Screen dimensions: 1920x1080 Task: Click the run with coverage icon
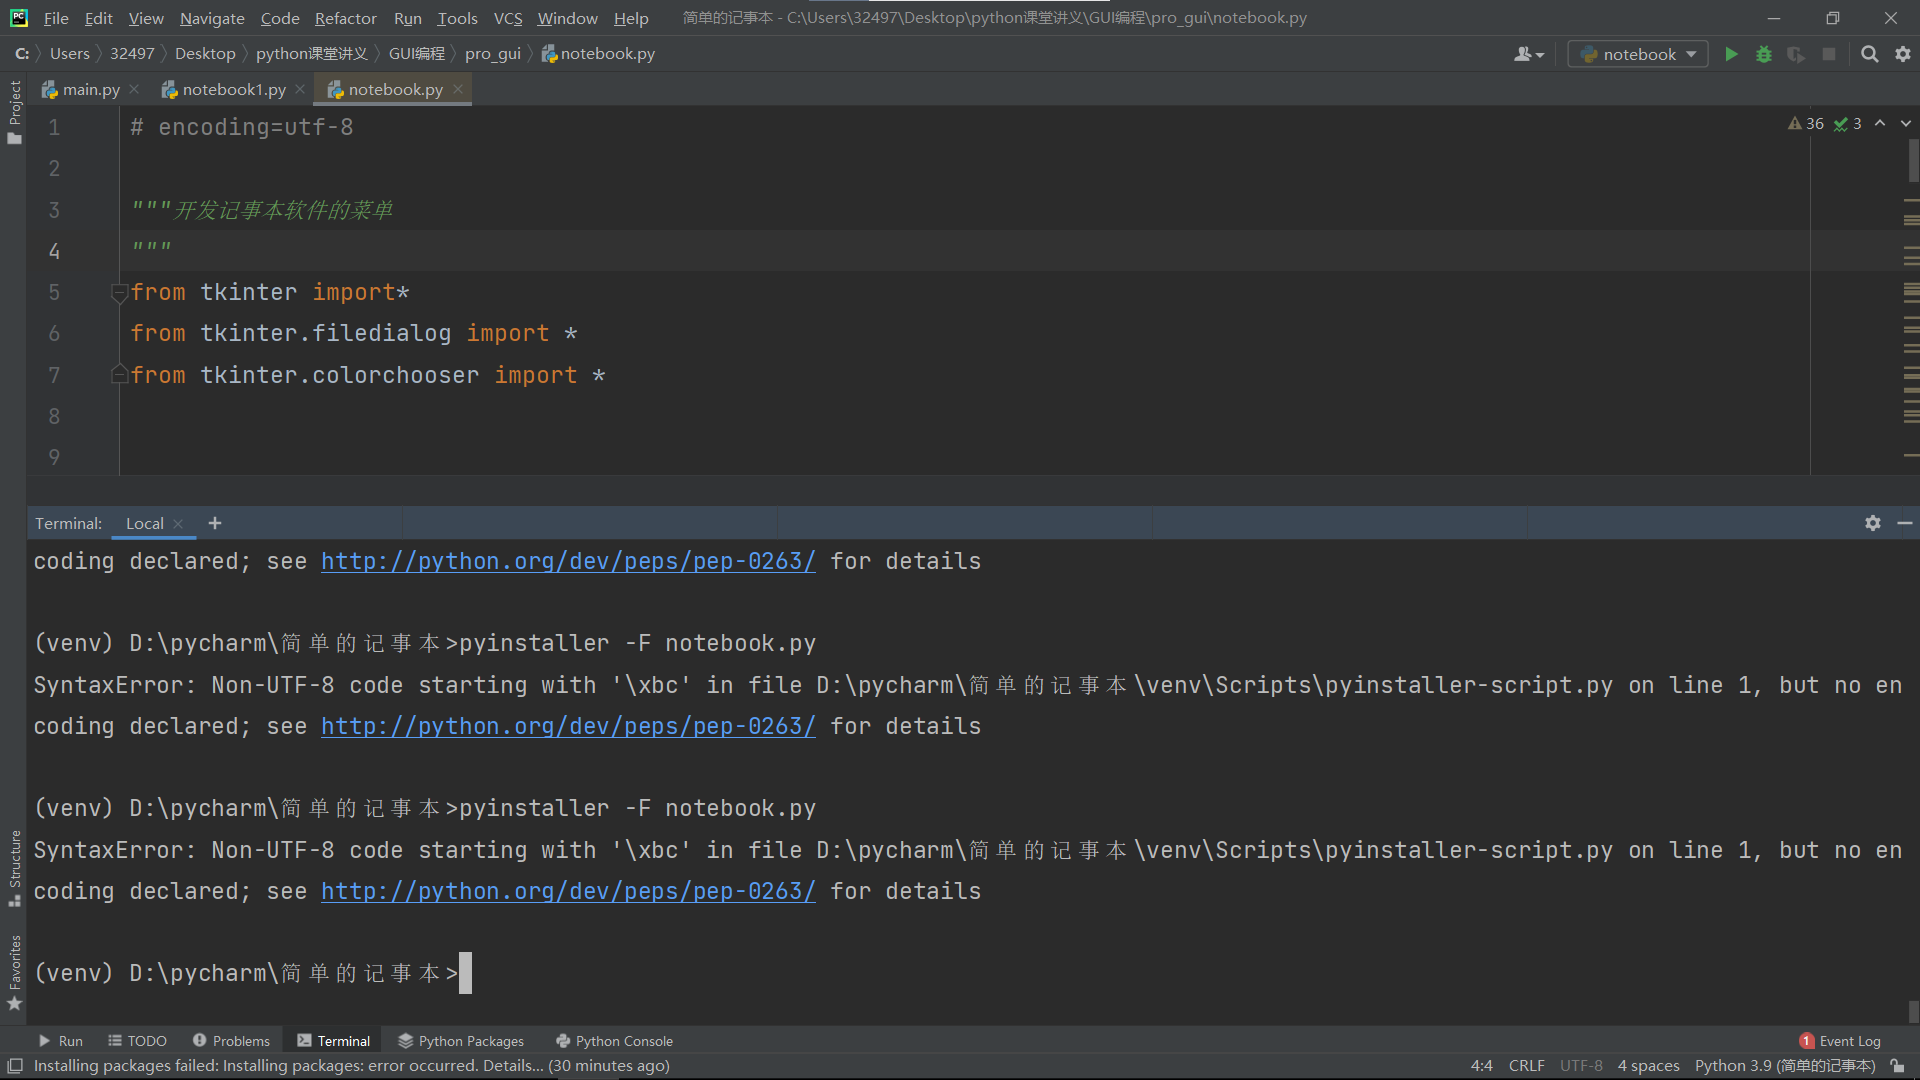pyautogui.click(x=1796, y=54)
